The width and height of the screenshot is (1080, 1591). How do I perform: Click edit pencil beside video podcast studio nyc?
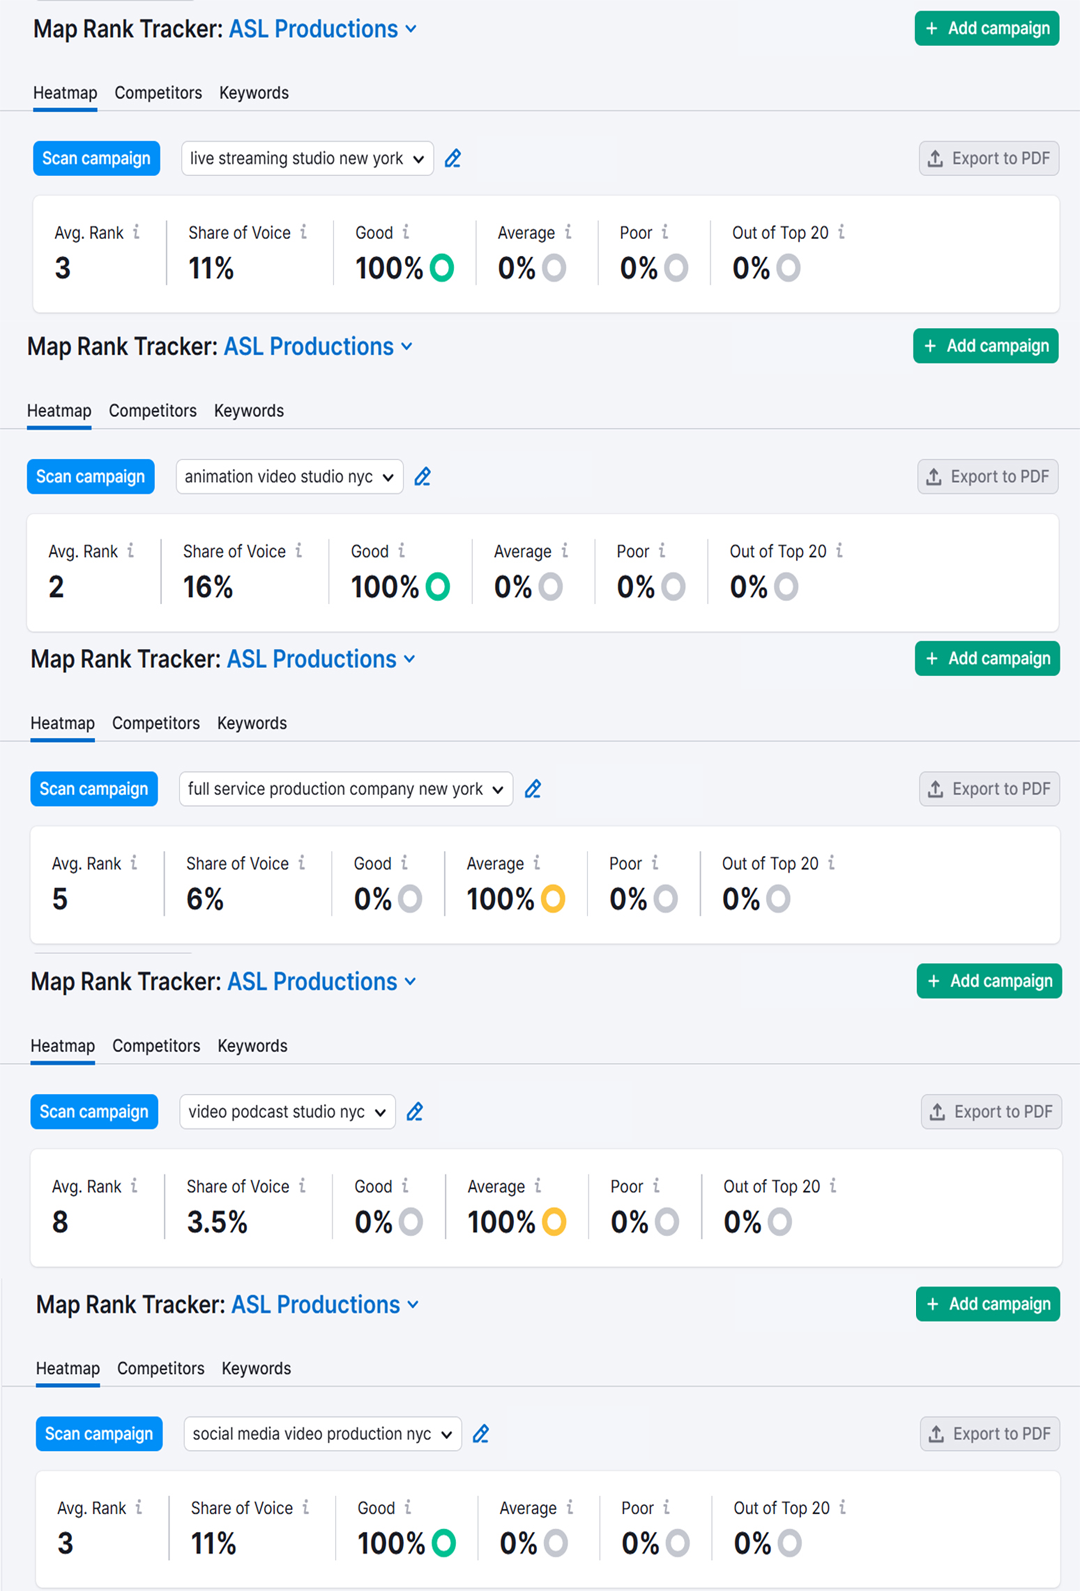point(415,1112)
